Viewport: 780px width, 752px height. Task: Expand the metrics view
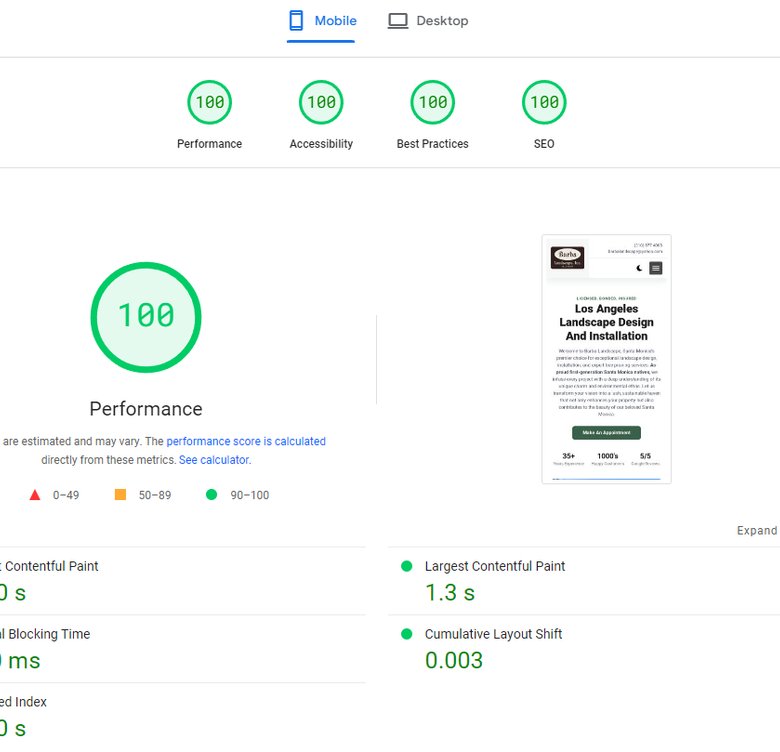(x=757, y=530)
